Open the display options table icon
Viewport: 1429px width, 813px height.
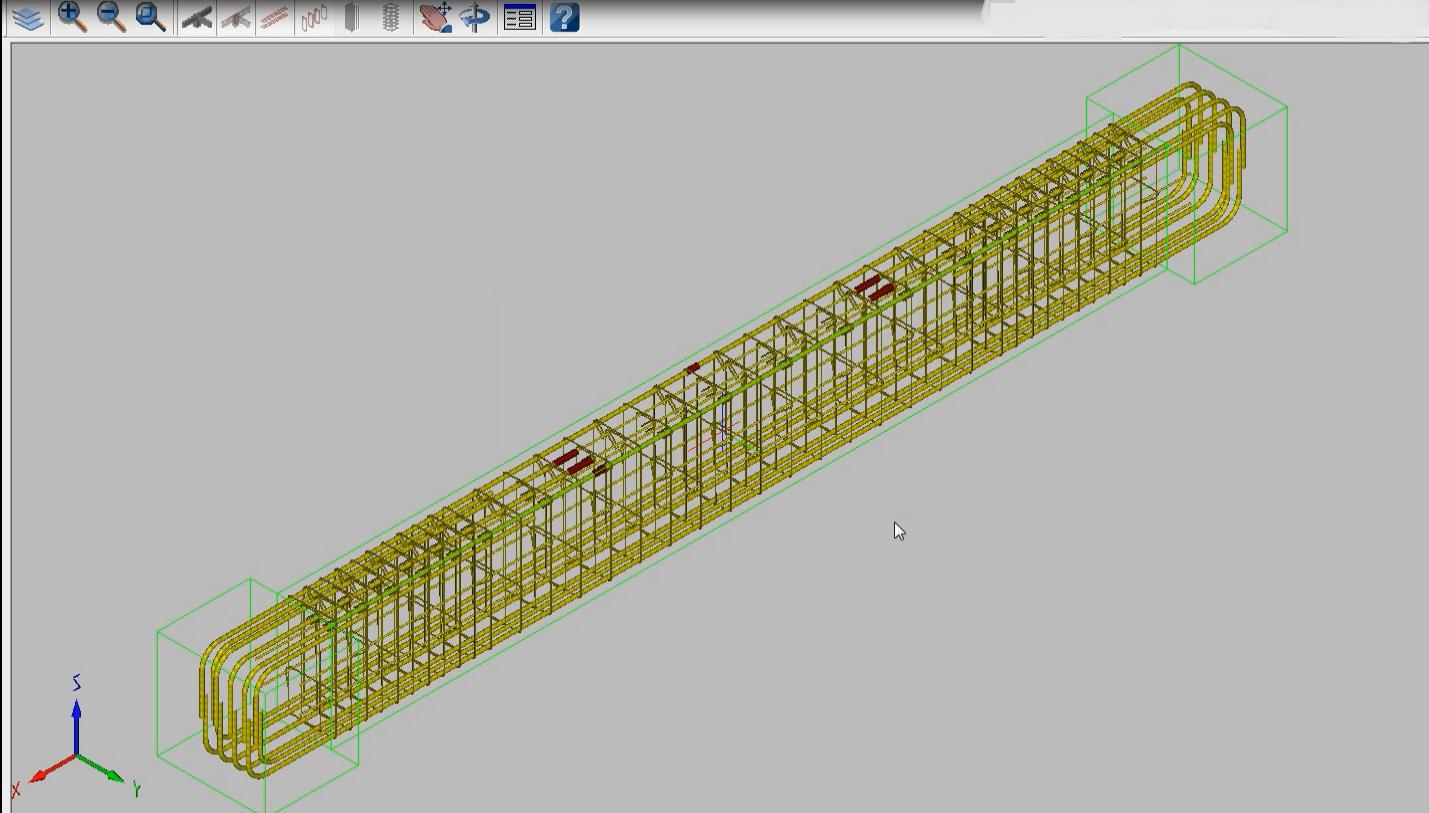pyautogui.click(x=520, y=18)
